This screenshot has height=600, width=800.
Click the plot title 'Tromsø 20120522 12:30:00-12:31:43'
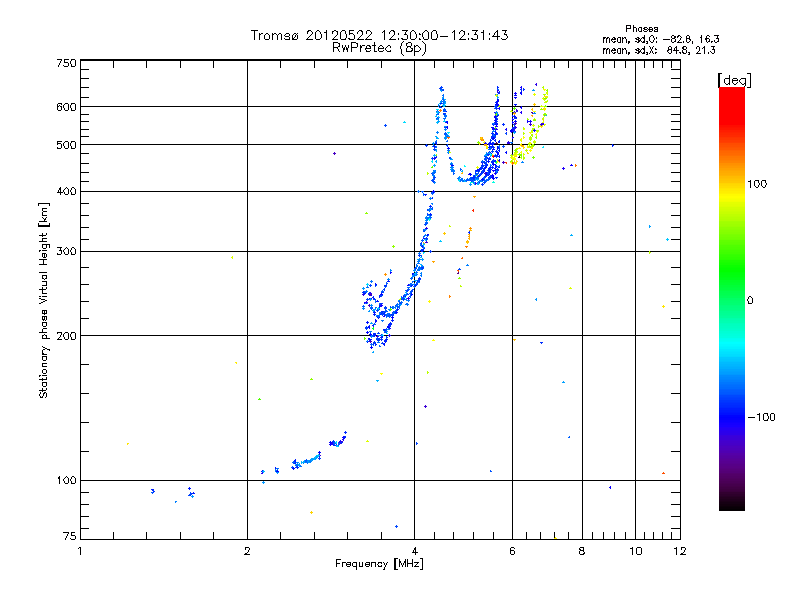pos(379,35)
